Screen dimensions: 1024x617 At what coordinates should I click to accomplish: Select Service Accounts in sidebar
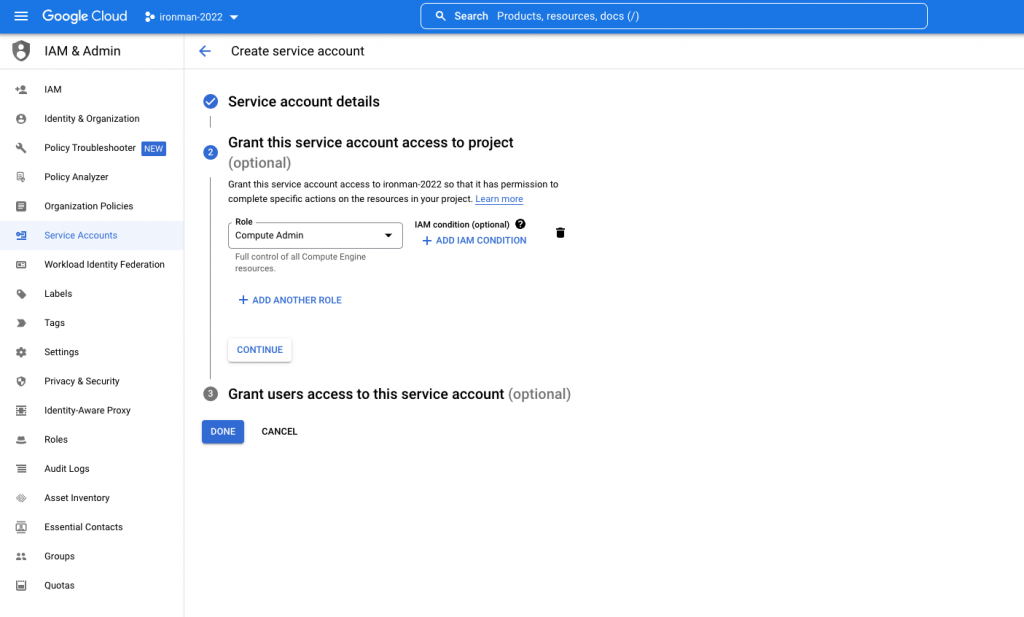(x=80, y=236)
